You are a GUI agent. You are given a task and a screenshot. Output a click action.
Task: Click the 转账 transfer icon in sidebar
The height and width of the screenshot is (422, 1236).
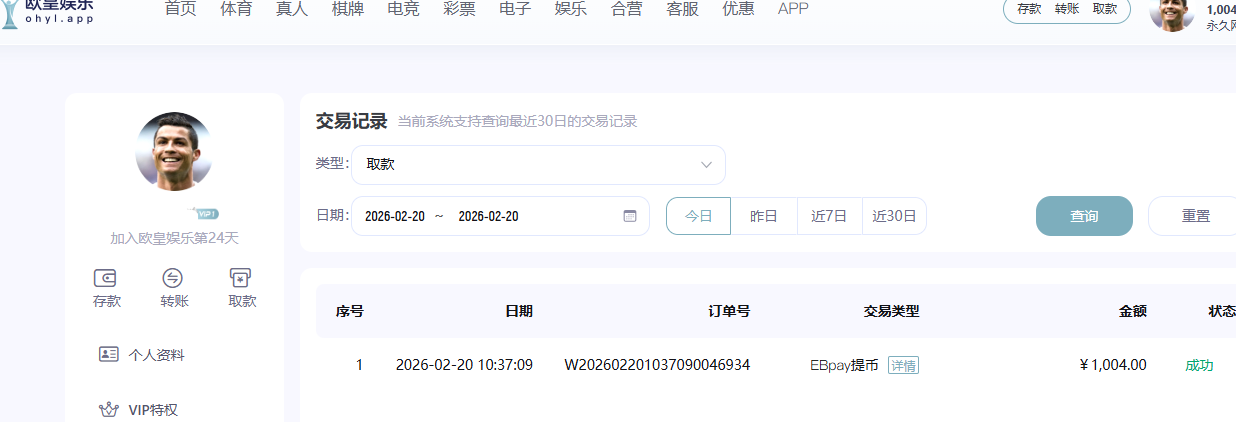173,278
